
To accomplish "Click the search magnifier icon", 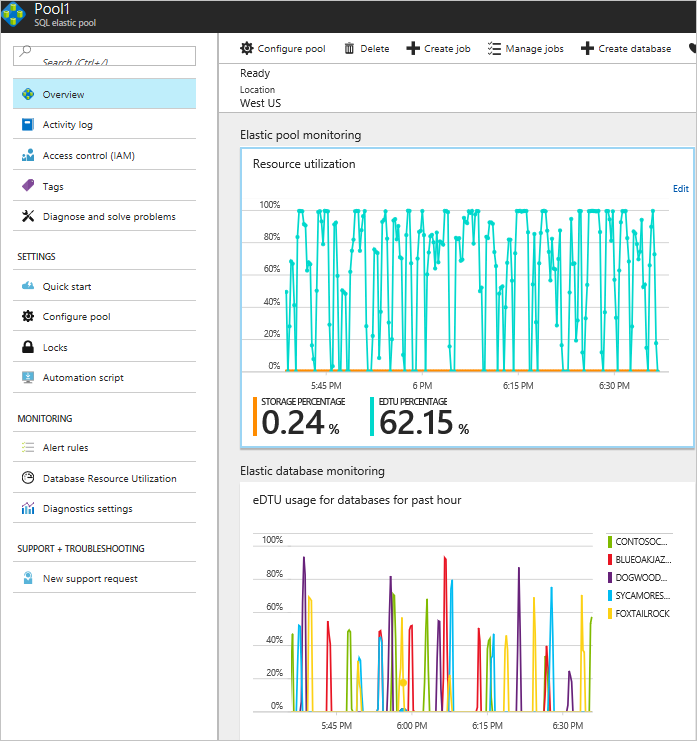I will [x=26, y=51].
